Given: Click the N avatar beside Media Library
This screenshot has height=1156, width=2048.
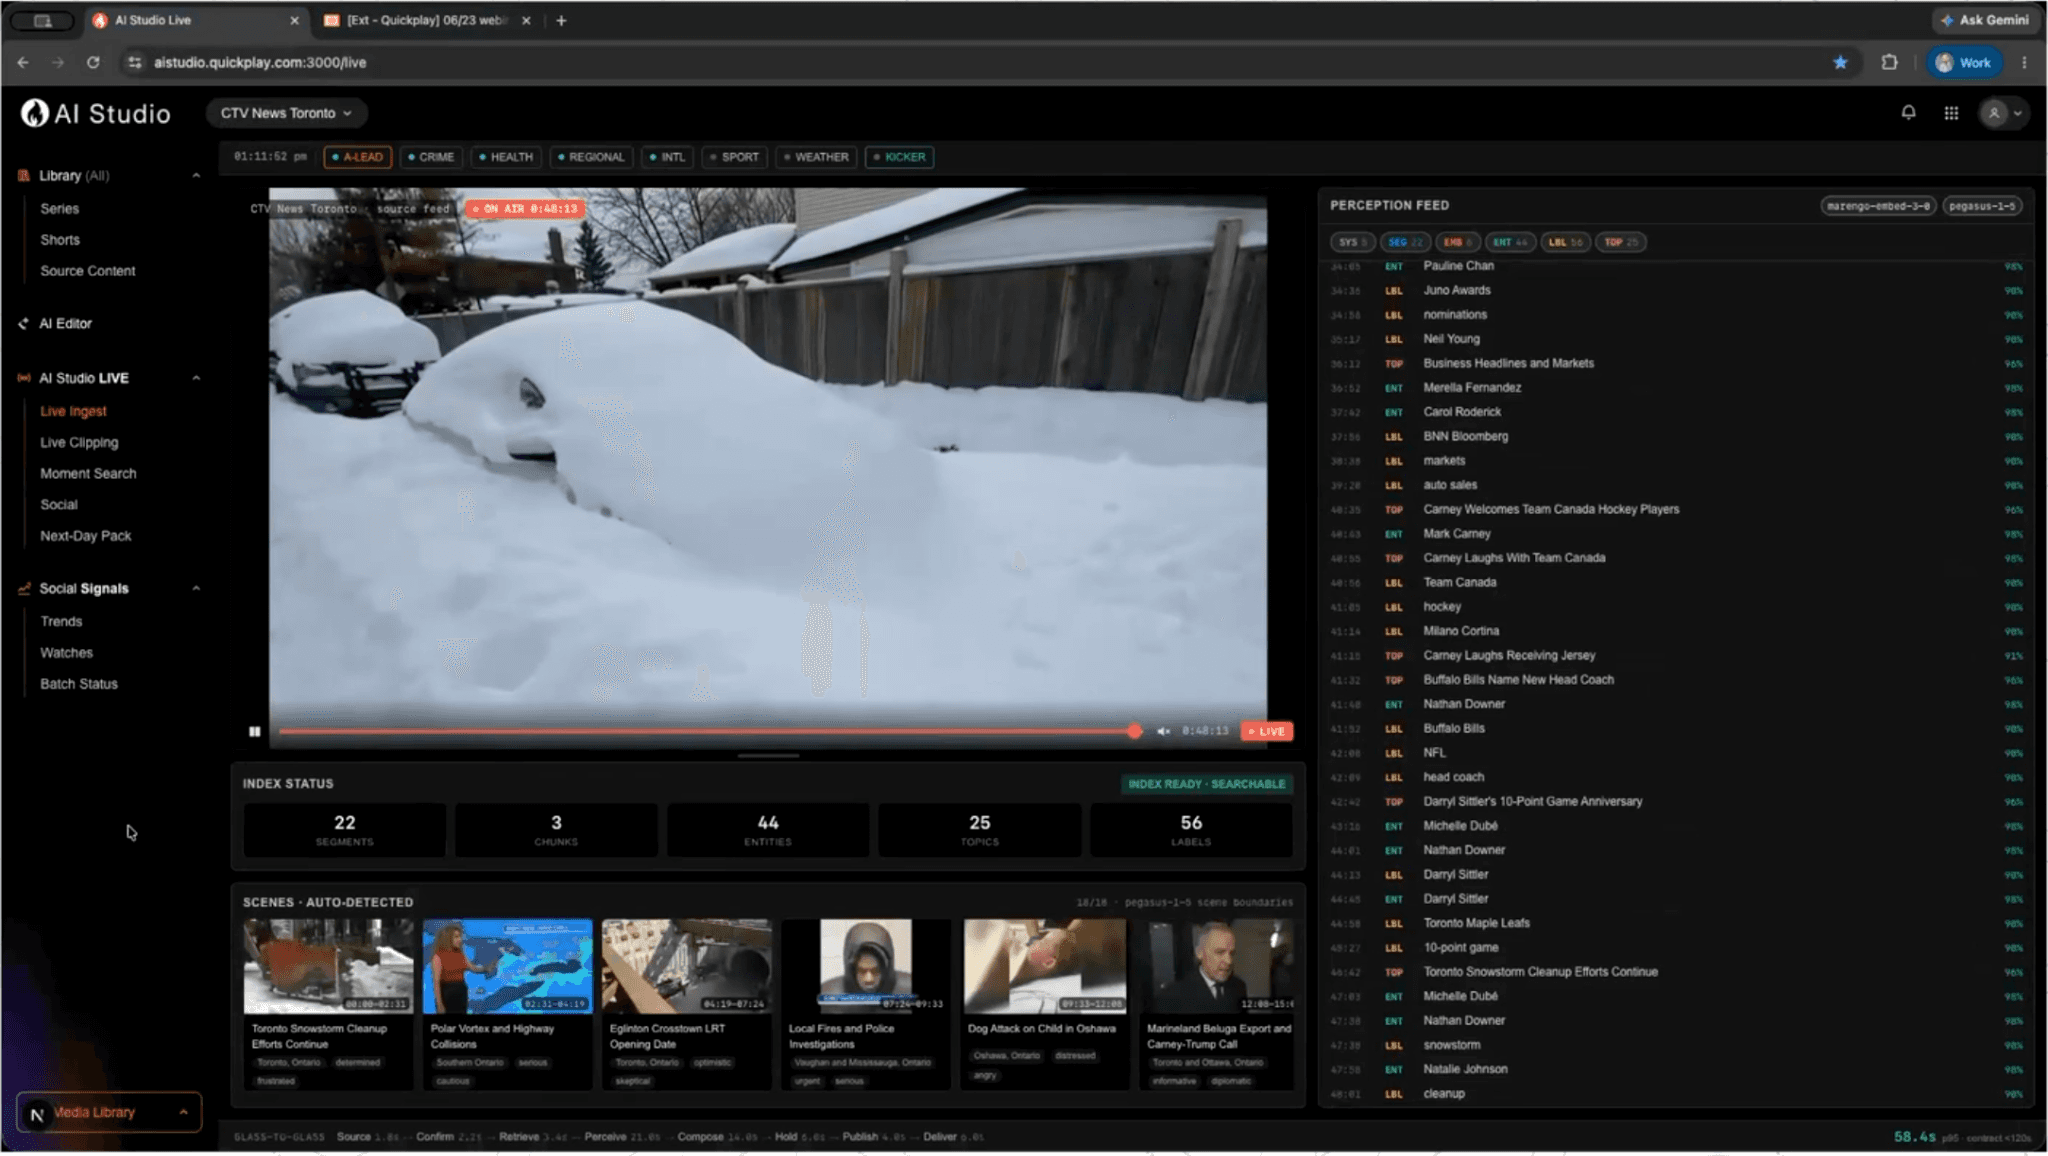Looking at the screenshot, I should click(37, 1113).
